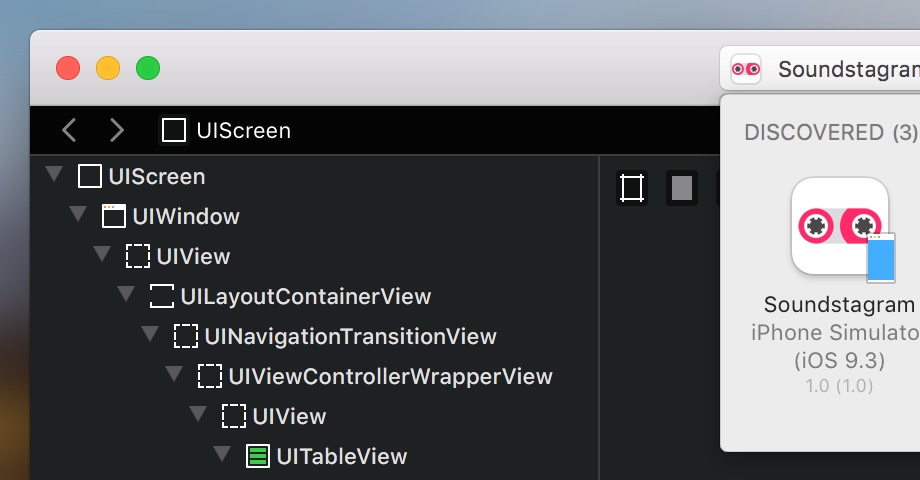The width and height of the screenshot is (920, 480).
Task: Click the UIWindow icon in the tree
Action: [114, 217]
